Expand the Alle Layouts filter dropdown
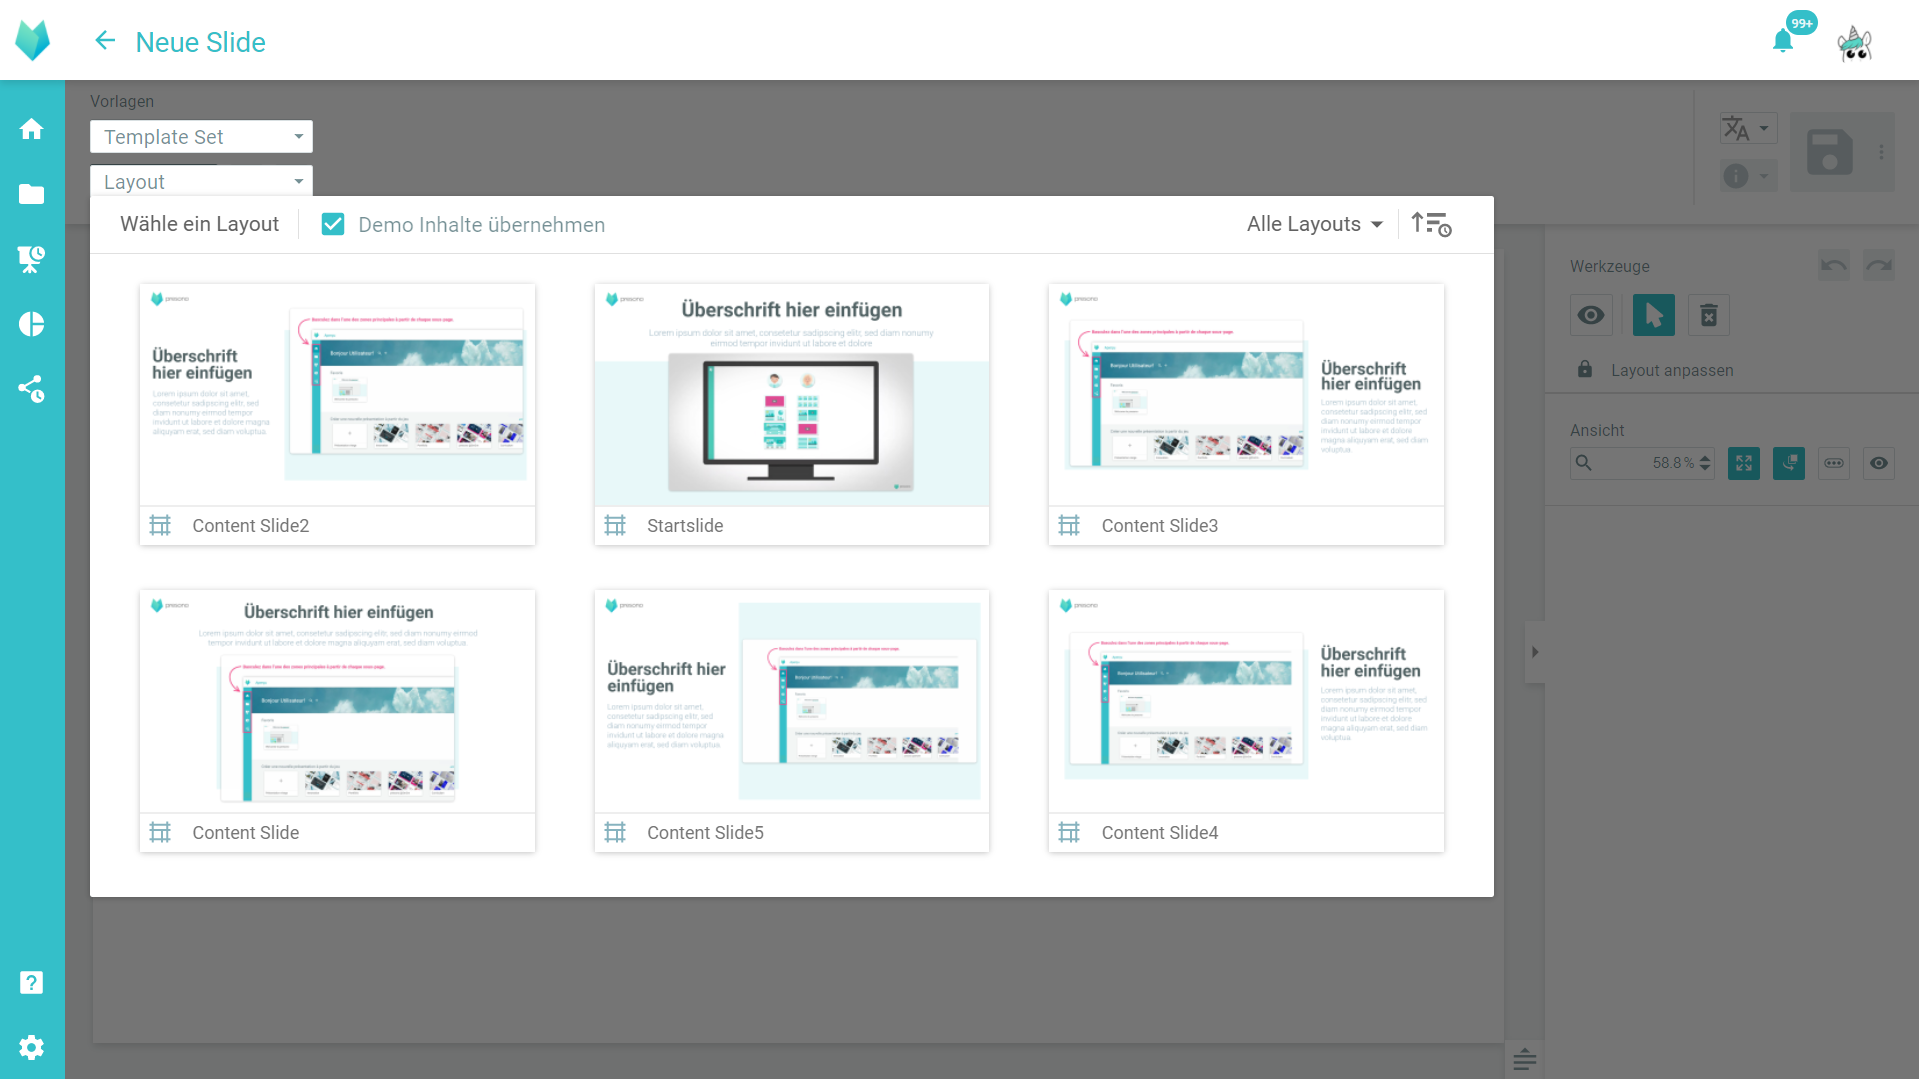 tap(1314, 224)
